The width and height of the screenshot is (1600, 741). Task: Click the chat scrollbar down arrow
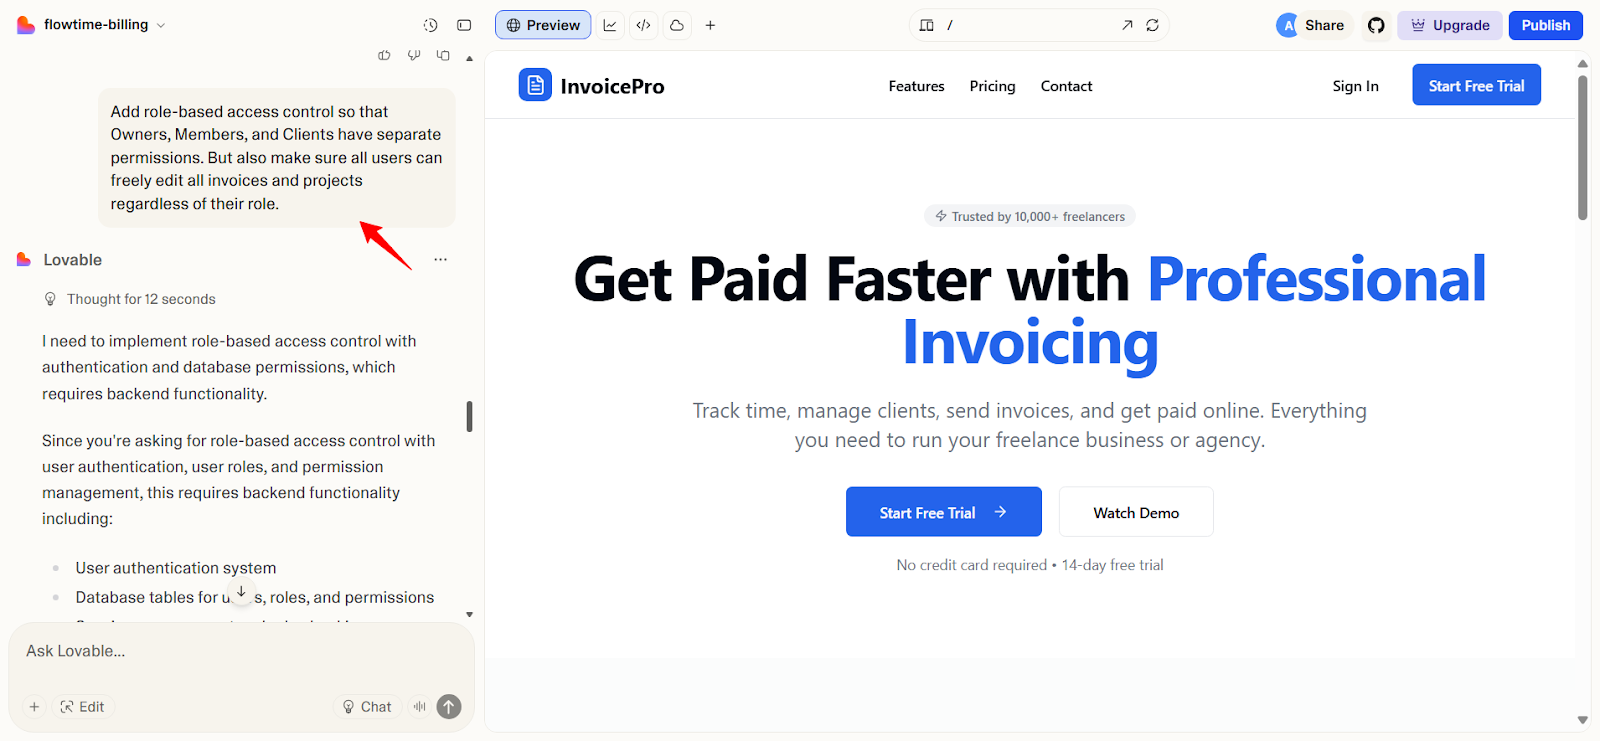pos(470,614)
